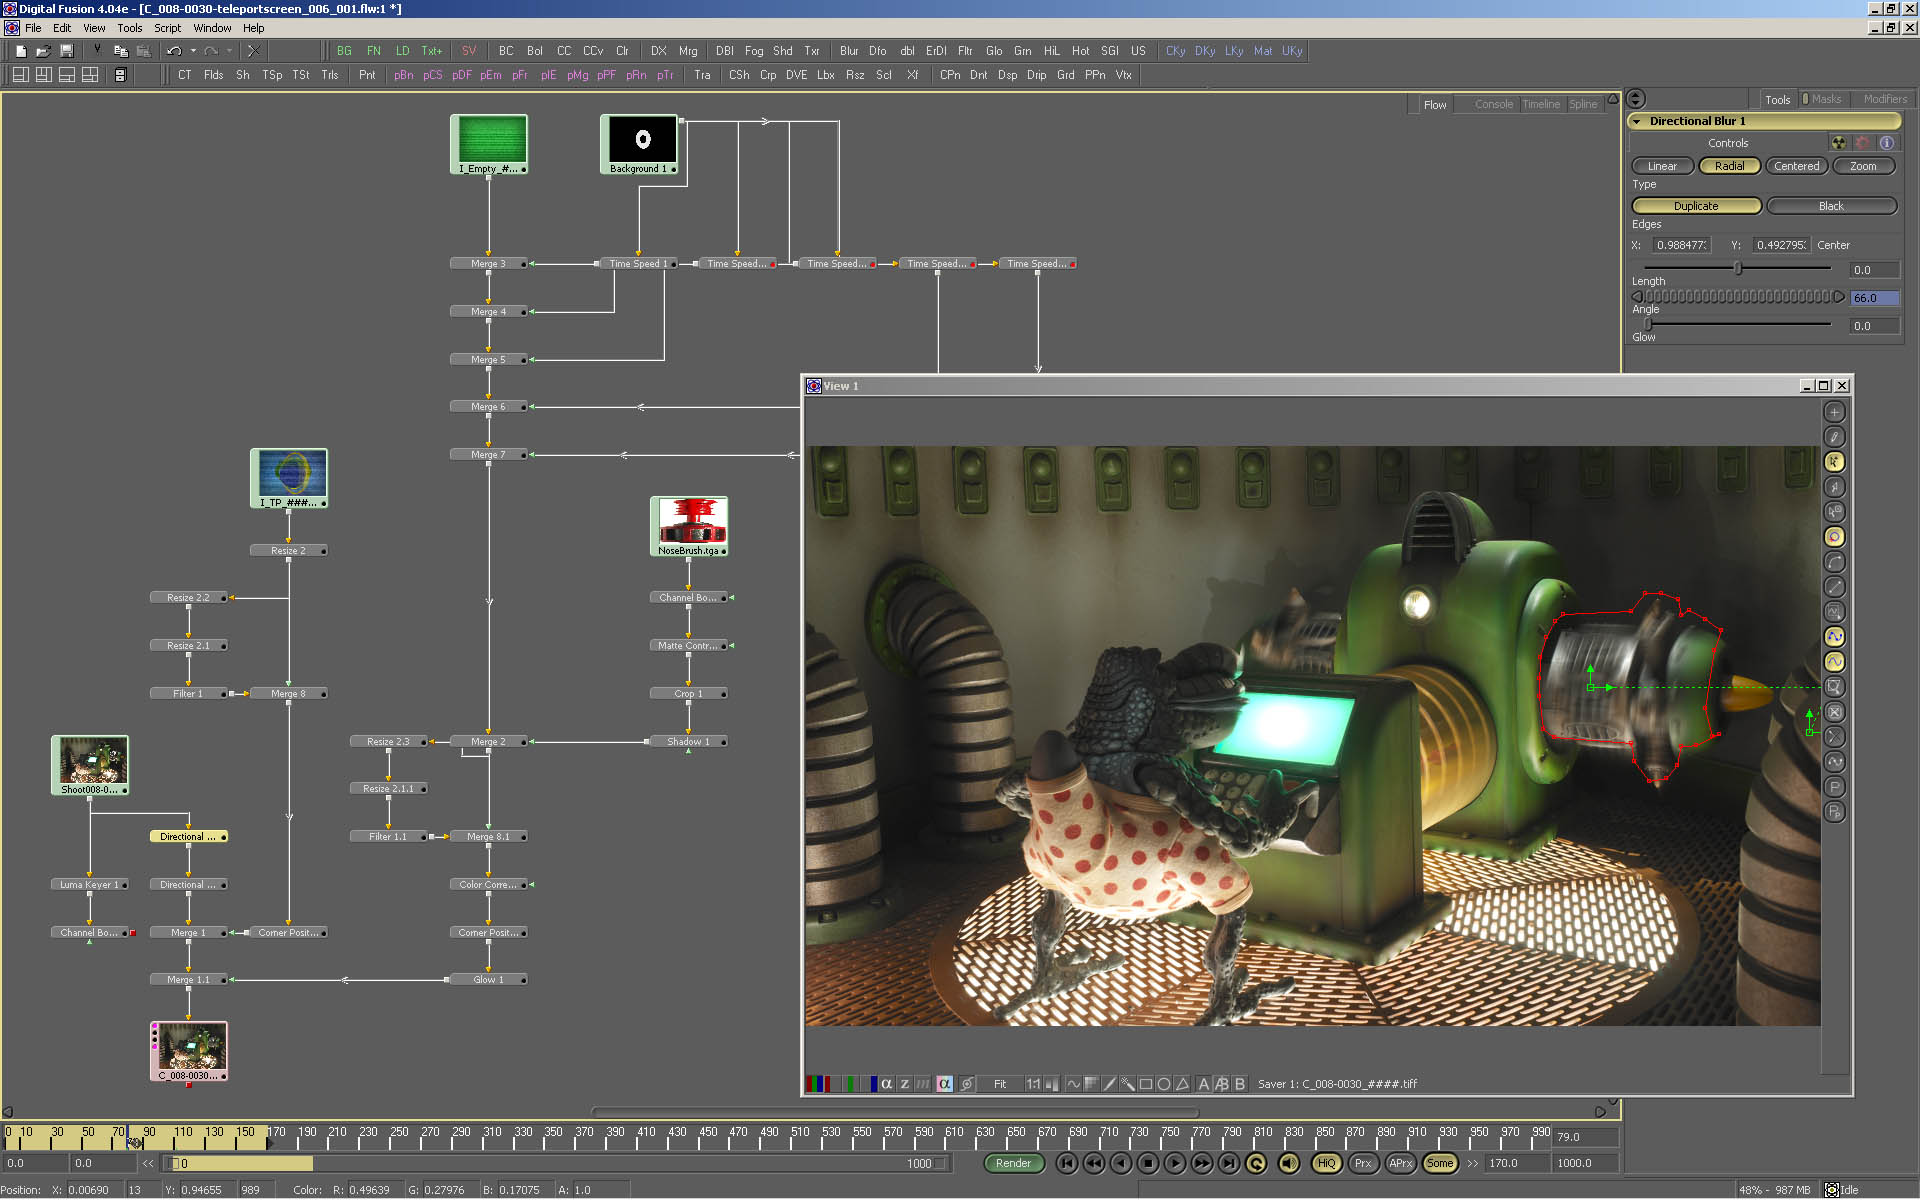This screenshot has height=1200, width=1920.
Task: Switch to the Timeline tab
Action: [x=1541, y=104]
